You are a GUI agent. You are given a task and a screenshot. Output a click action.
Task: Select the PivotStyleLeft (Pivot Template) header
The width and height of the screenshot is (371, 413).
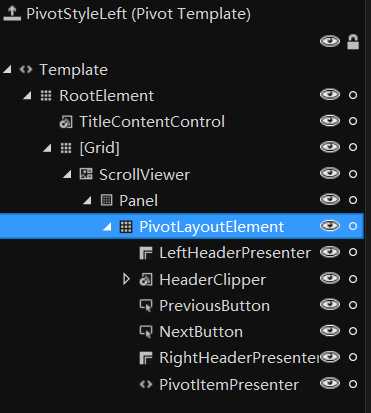click(x=138, y=14)
